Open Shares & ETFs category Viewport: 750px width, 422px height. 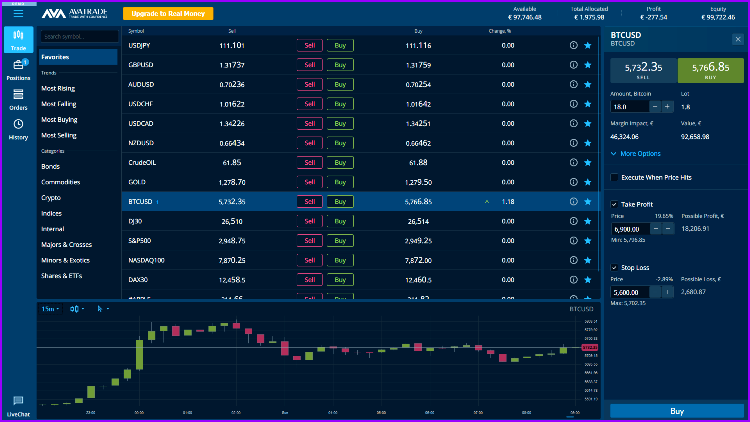click(62, 276)
